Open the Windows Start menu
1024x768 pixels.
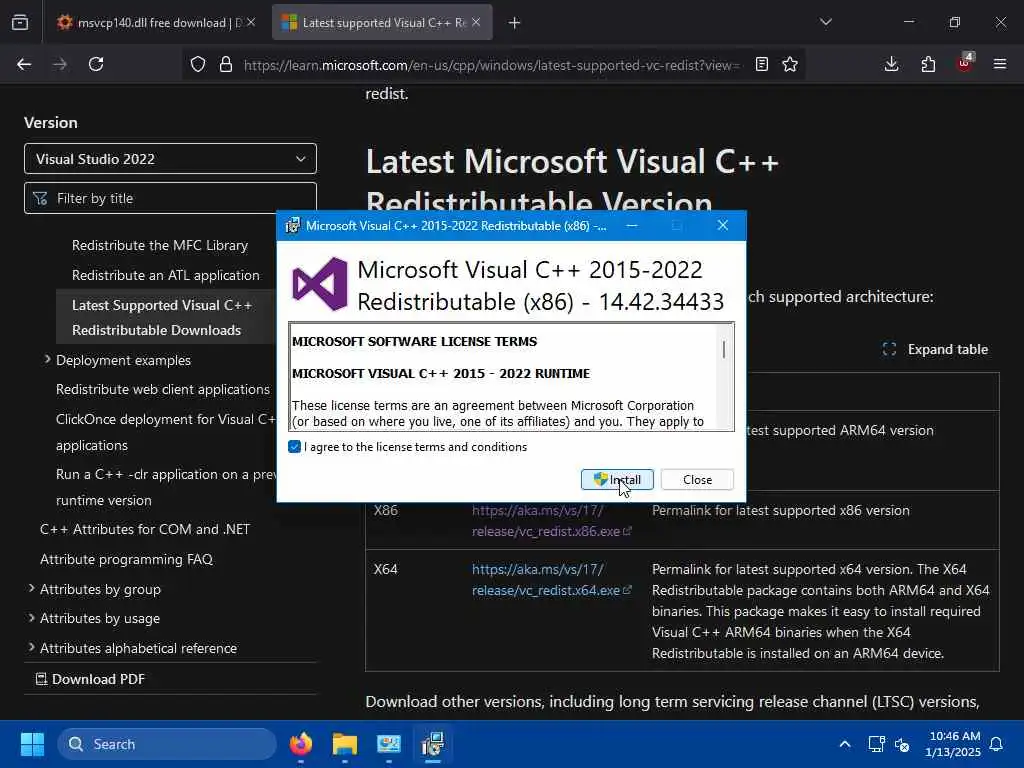coord(32,744)
